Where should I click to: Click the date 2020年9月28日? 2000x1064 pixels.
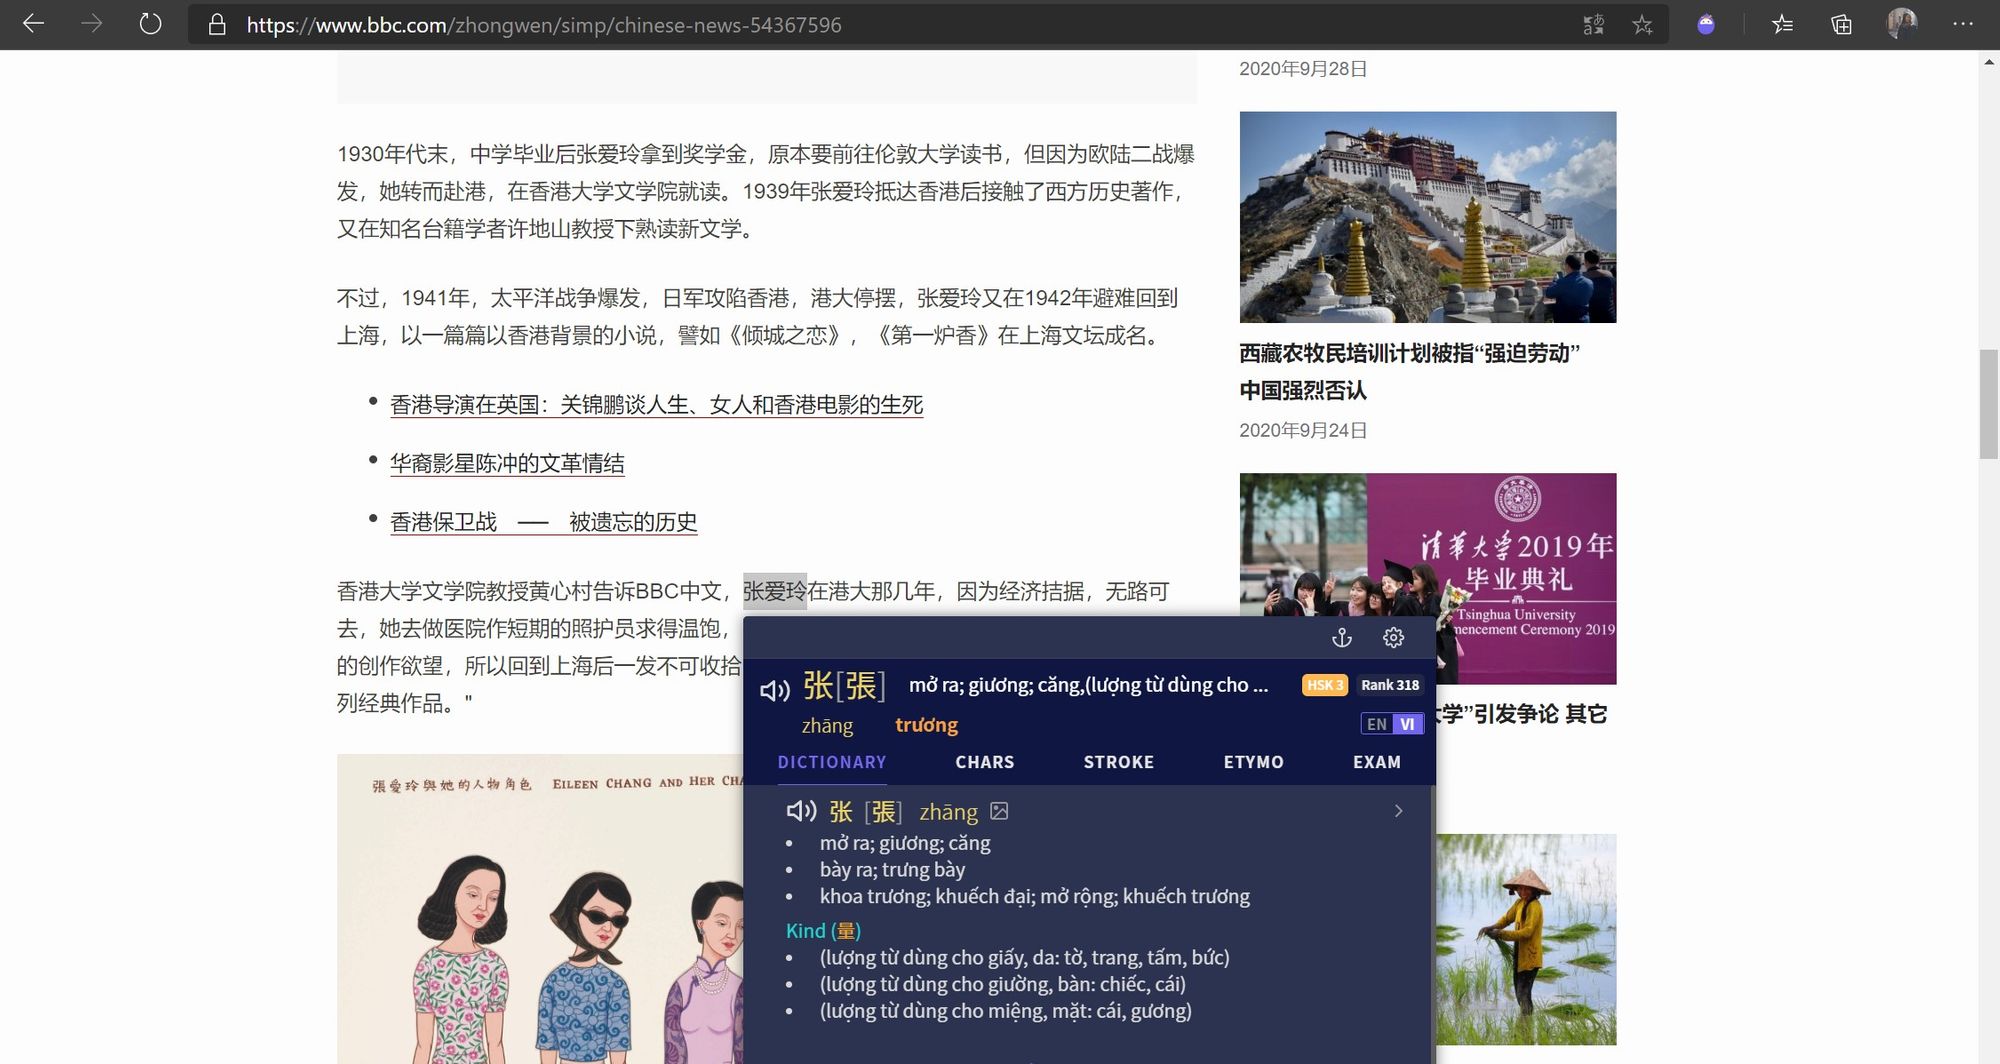[1303, 68]
